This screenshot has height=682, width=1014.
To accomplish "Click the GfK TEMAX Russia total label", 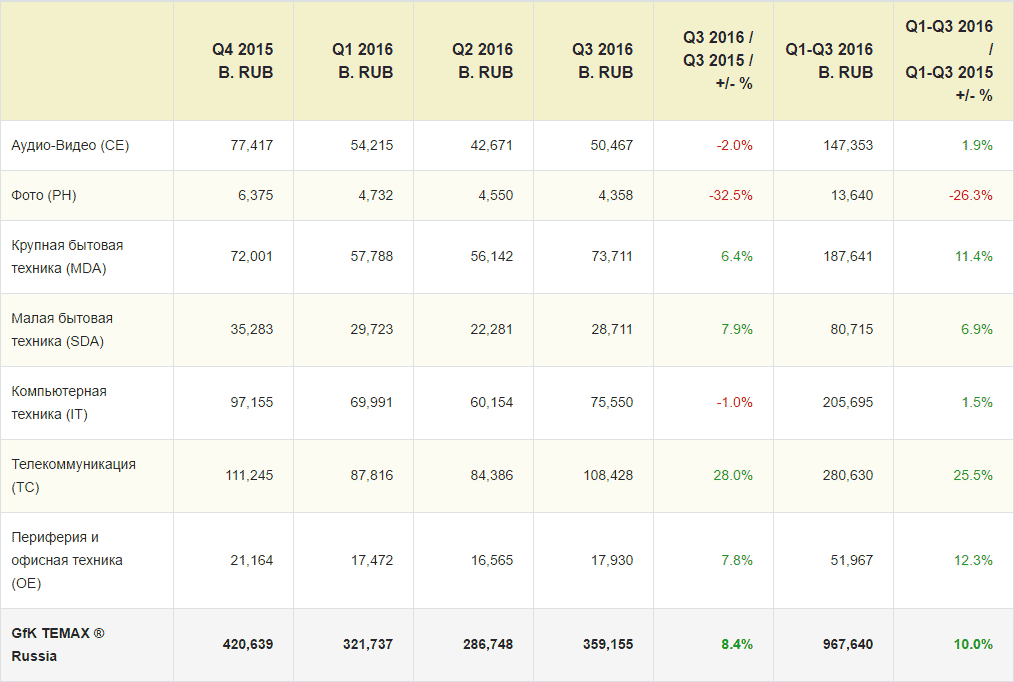I will pyautogui.click(x=57, y=644).
